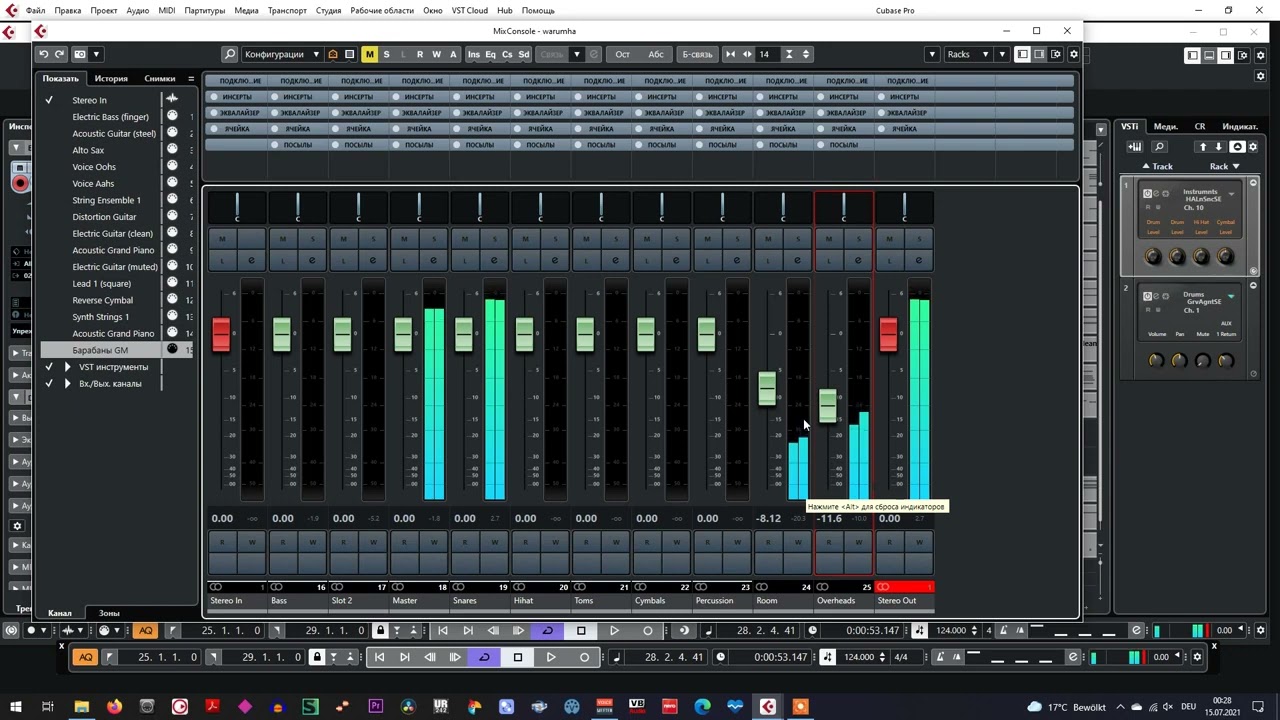Toggle AQ auto quantize in lower transport

pos(85,657)
